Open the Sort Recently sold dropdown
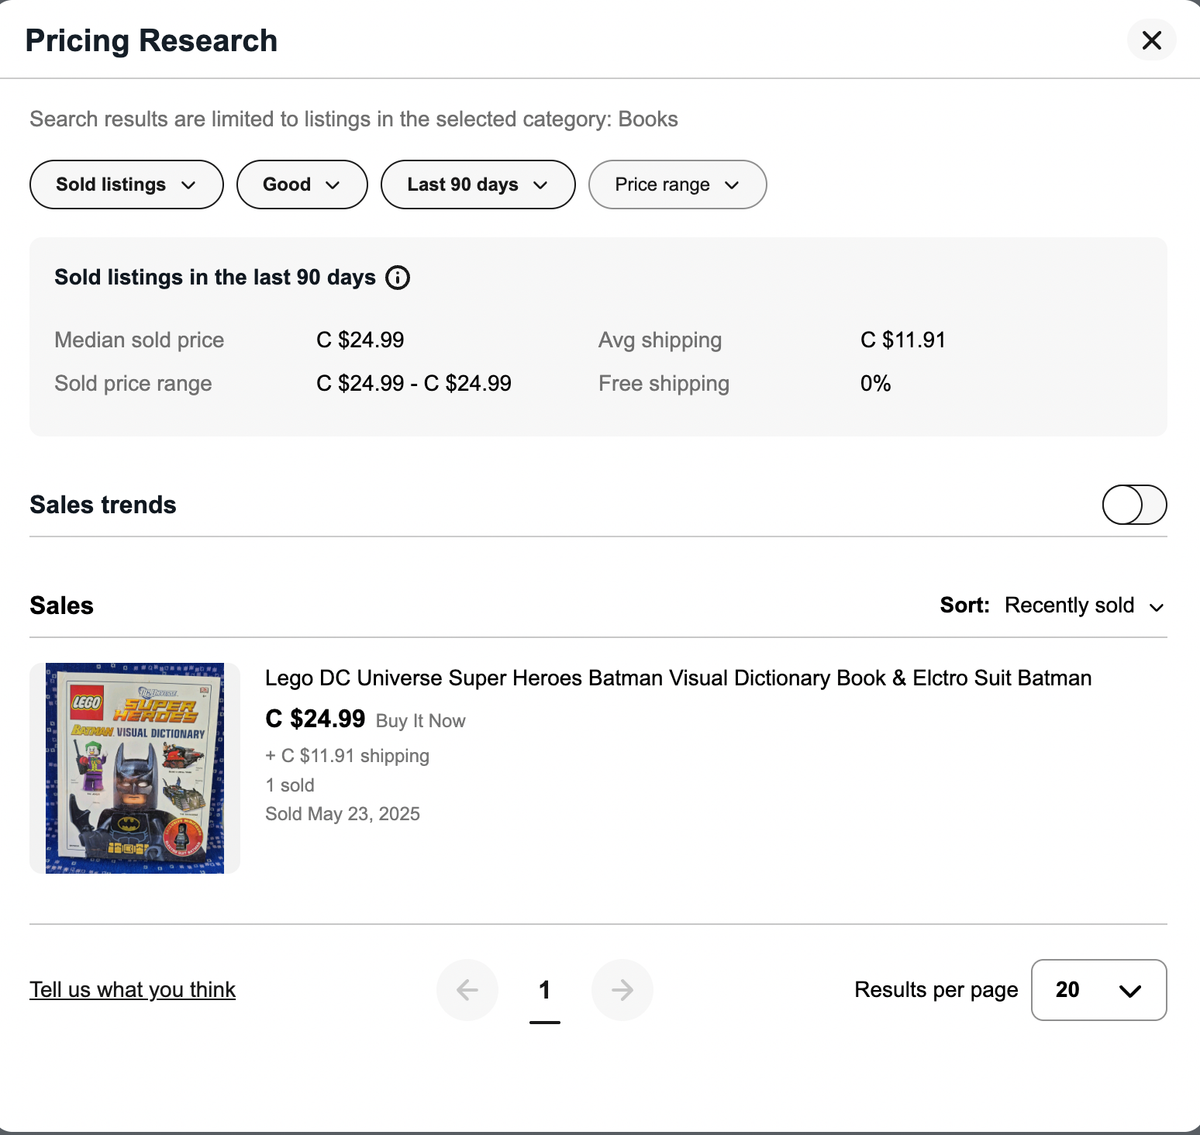The image size is (1200, 1135). tap(1085, 606)
